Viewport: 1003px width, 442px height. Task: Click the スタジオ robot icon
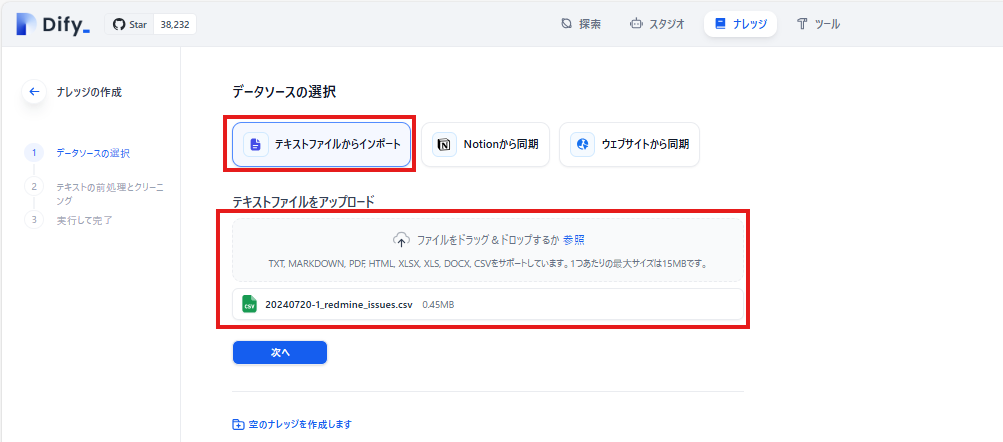635,24
